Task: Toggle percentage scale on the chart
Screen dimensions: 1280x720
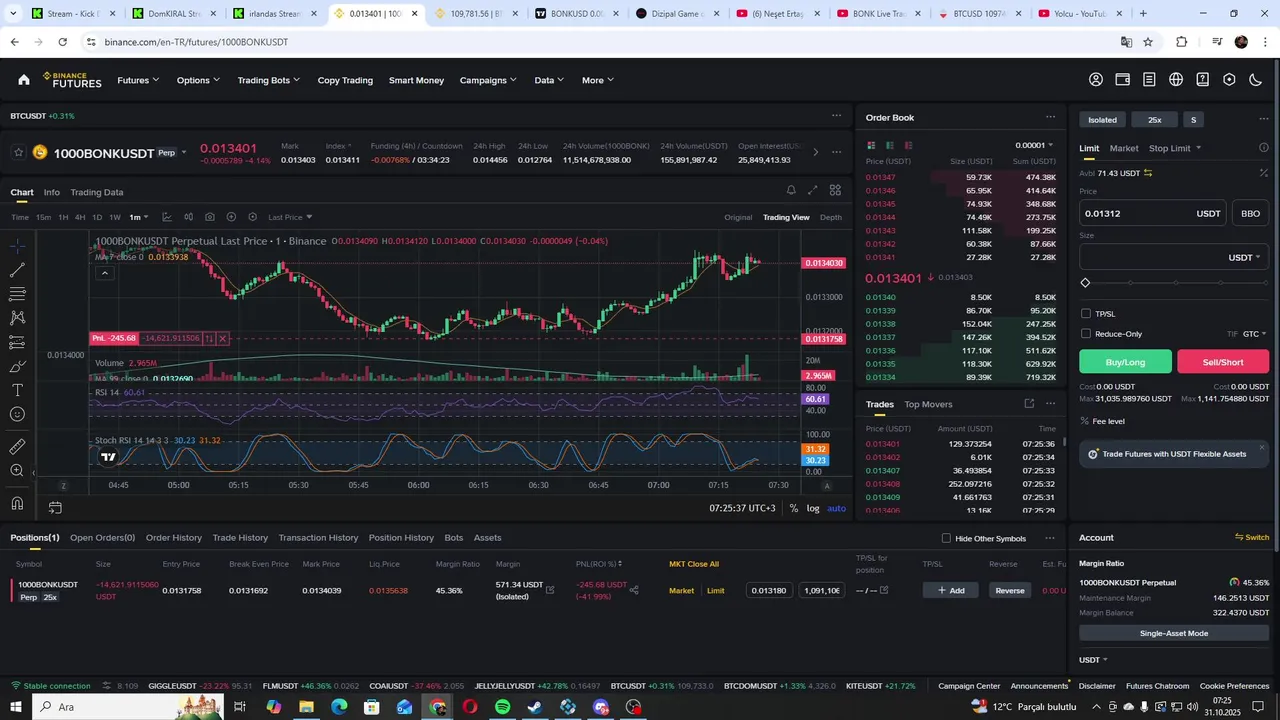Action: 794,508
